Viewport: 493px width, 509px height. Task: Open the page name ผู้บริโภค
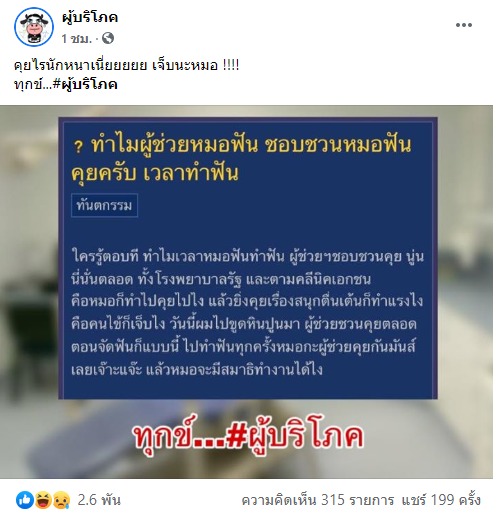[90, 17]
